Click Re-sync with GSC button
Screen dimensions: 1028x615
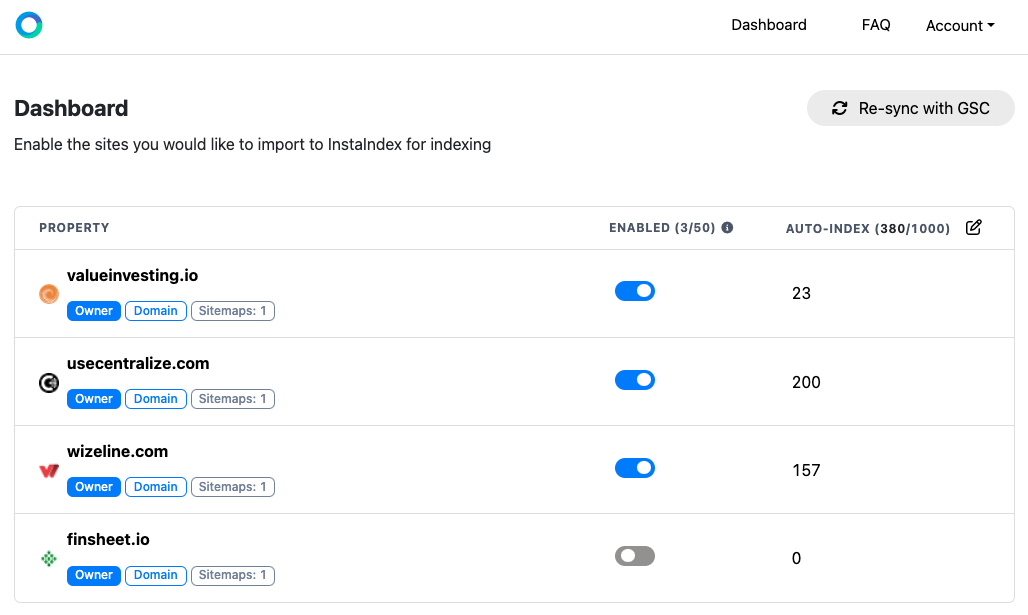911,108
